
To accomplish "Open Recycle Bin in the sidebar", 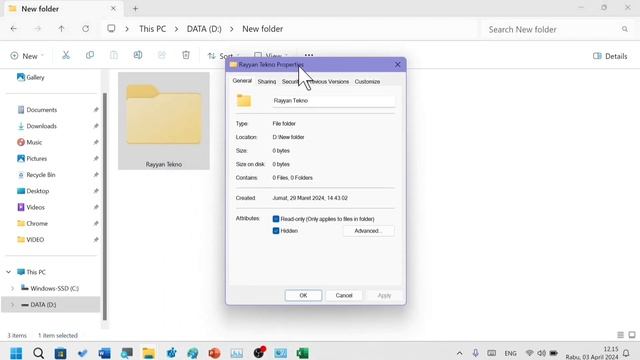I will click(36, 175).
